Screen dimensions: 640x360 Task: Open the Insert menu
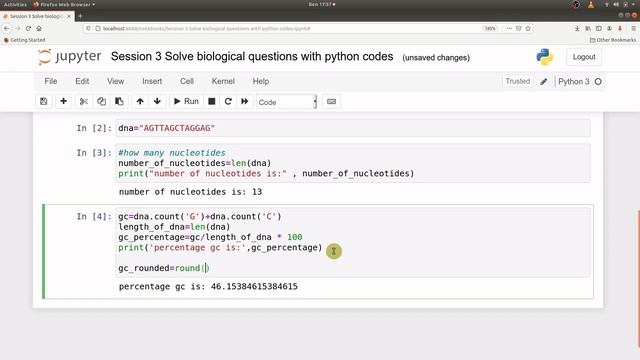152,81
